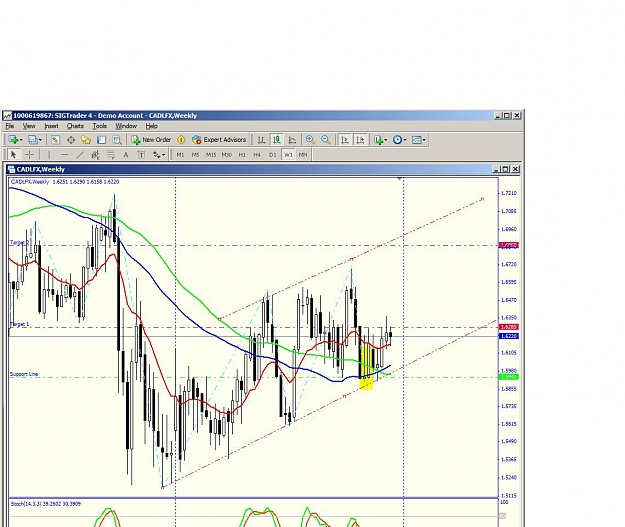Image resolution: width=625 pixels, height=527 pixels.
Task: Zoom out on the chart
Action: pyautogui.click(x=326, y=140)
